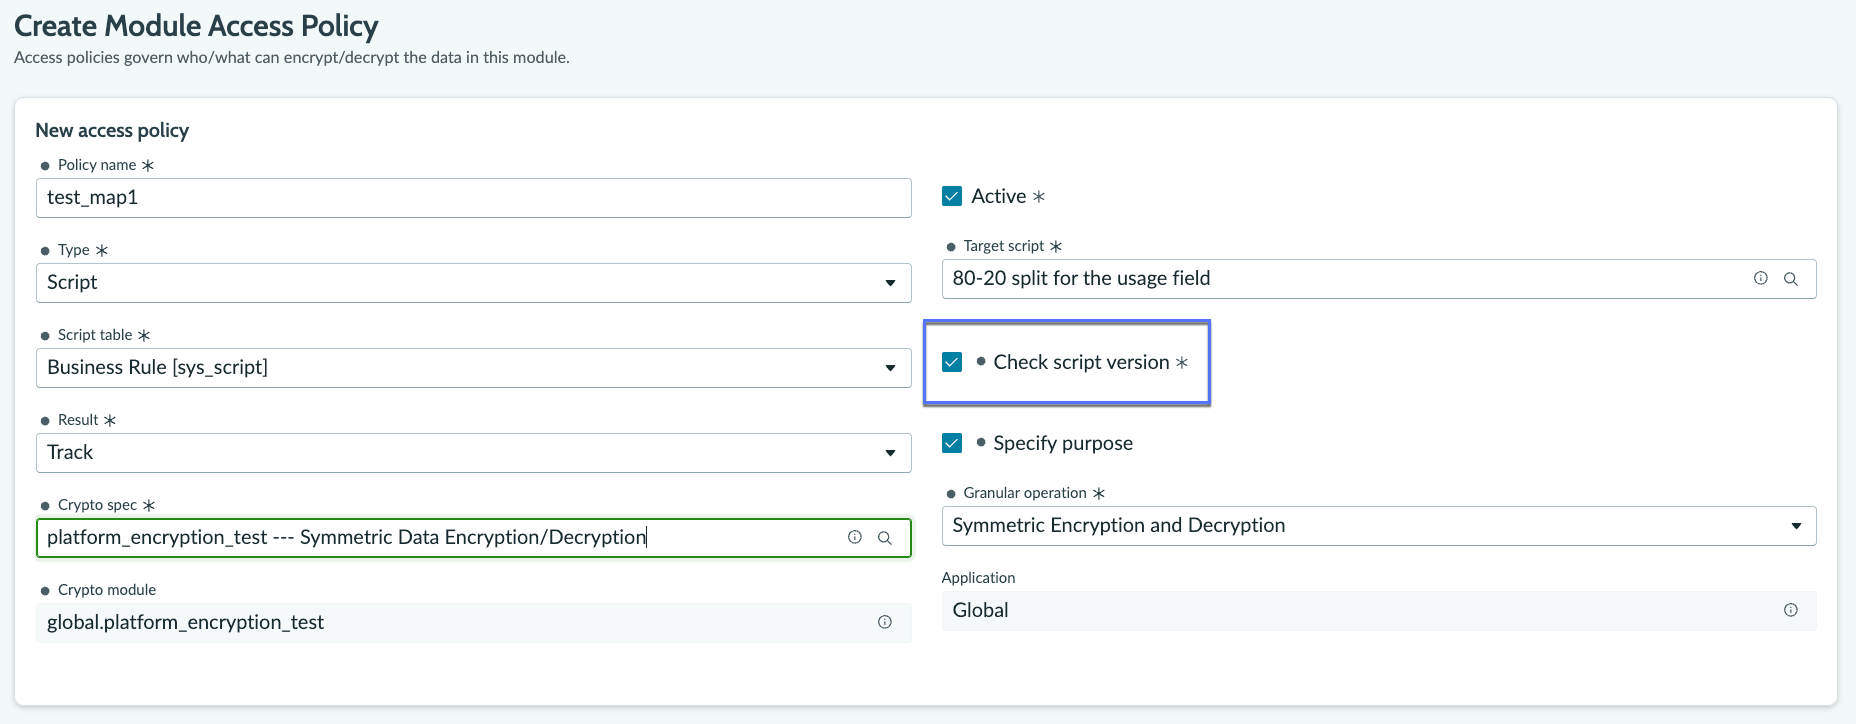The height and width of the screenshot is (724, 1856).
Task: Click the 'Specify purpose' label text
Action: coord(1063,443)
